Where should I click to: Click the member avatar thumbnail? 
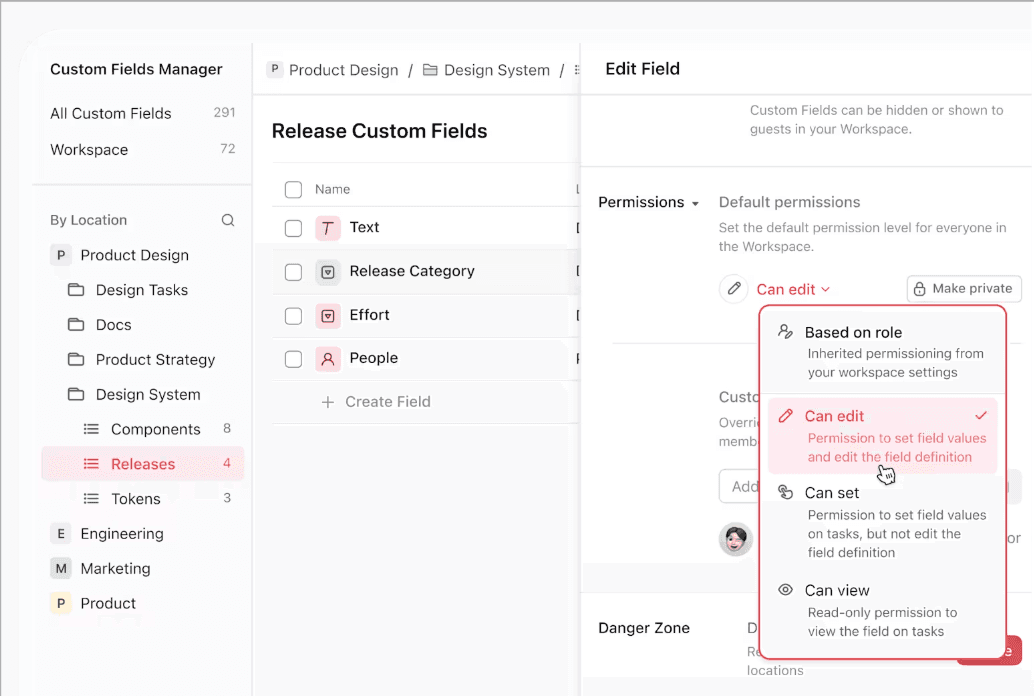pyautogui.click(x=735, y=539)
